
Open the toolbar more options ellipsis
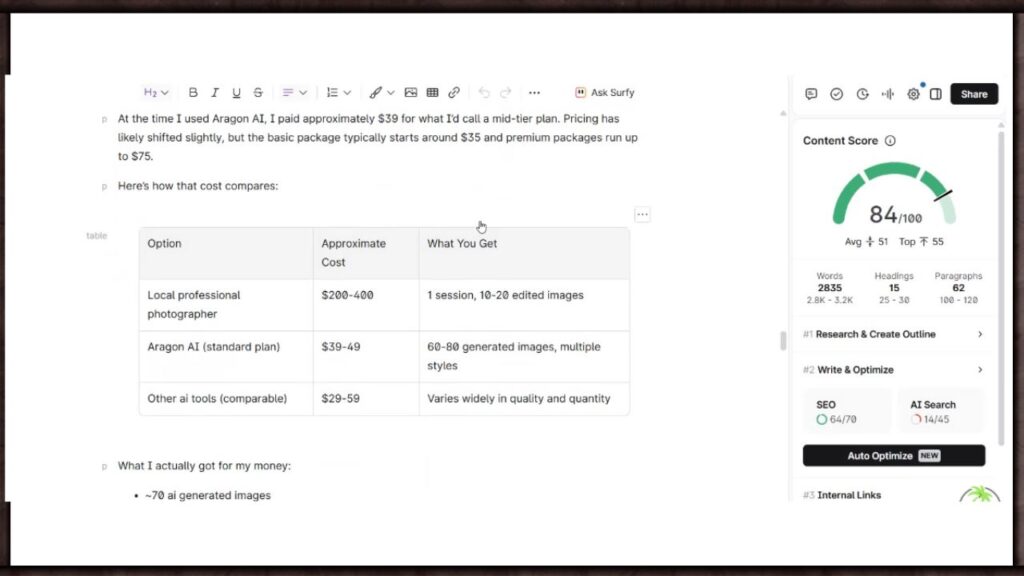pos(534,93)
